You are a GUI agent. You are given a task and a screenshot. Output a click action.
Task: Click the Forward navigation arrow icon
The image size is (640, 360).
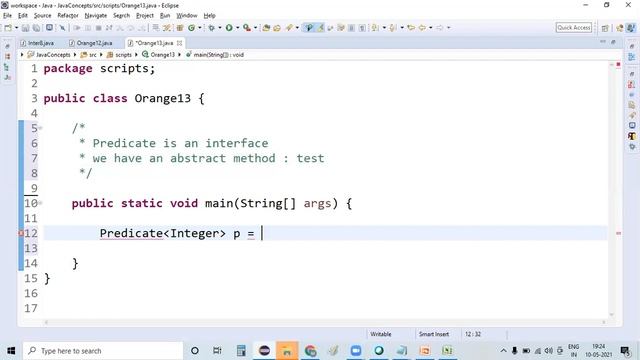click(440, 28)
